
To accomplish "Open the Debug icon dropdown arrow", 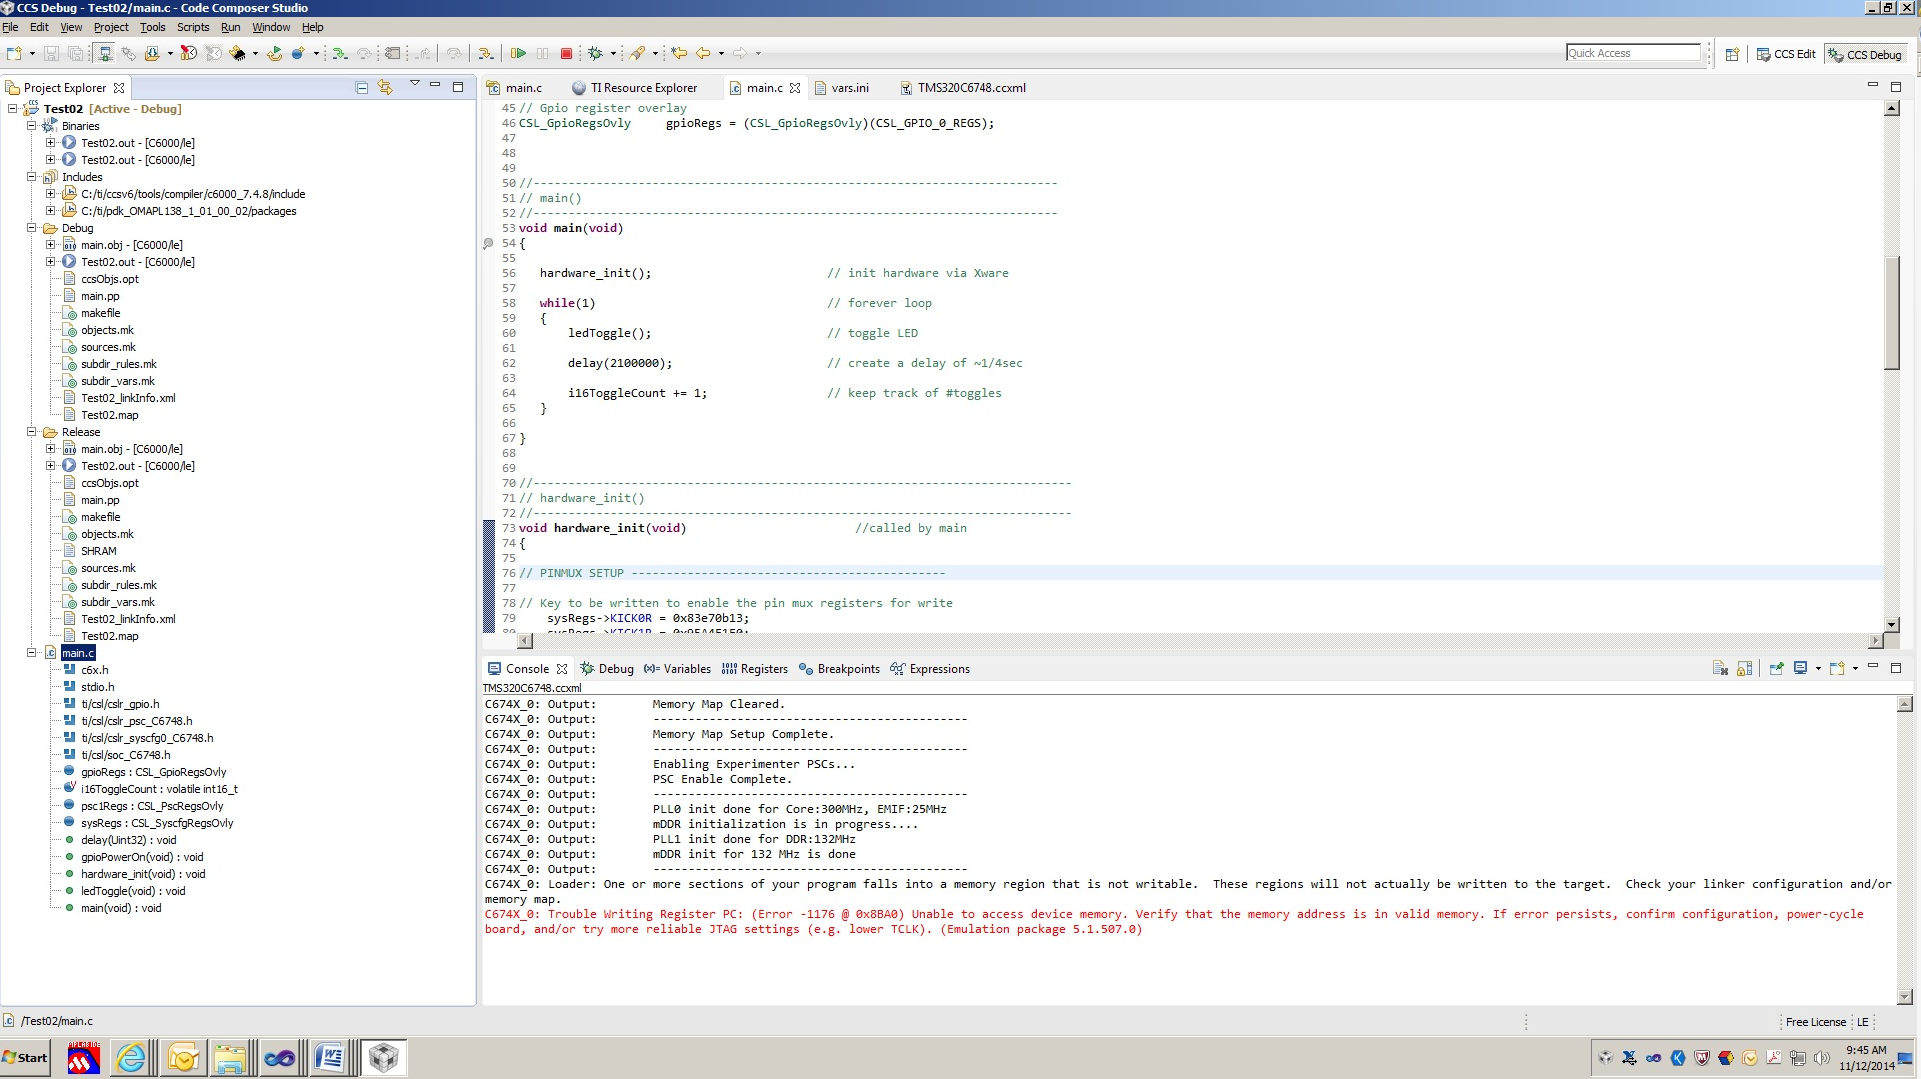I will [x=613, y=54].
